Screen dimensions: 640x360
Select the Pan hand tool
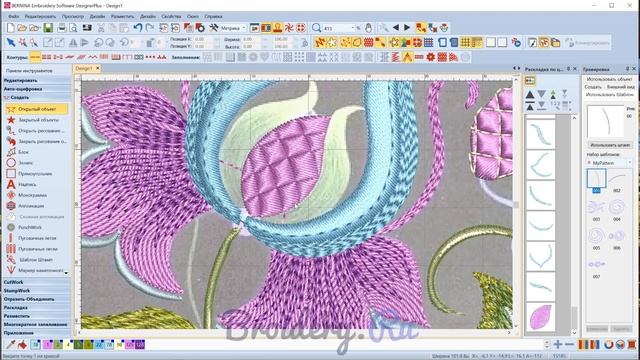(368, 28)
